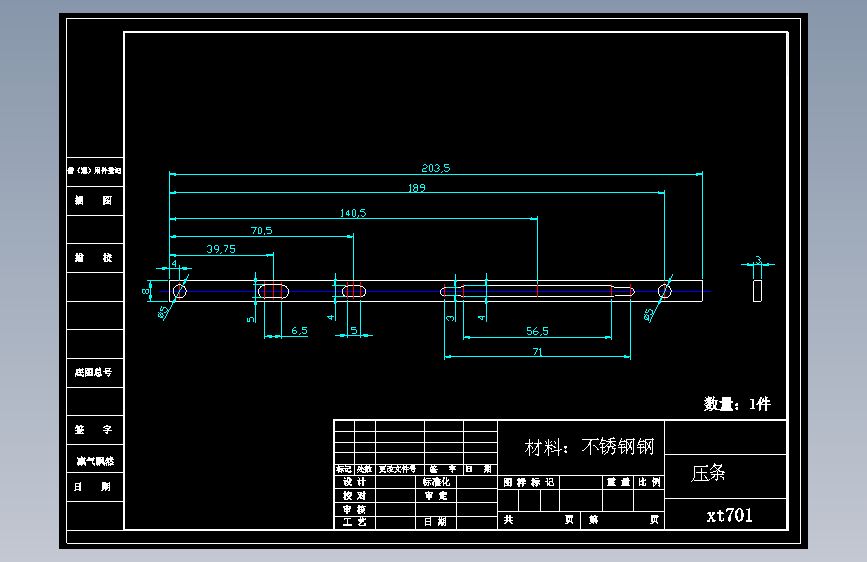Click the 校对 label

tap(354, 496)
